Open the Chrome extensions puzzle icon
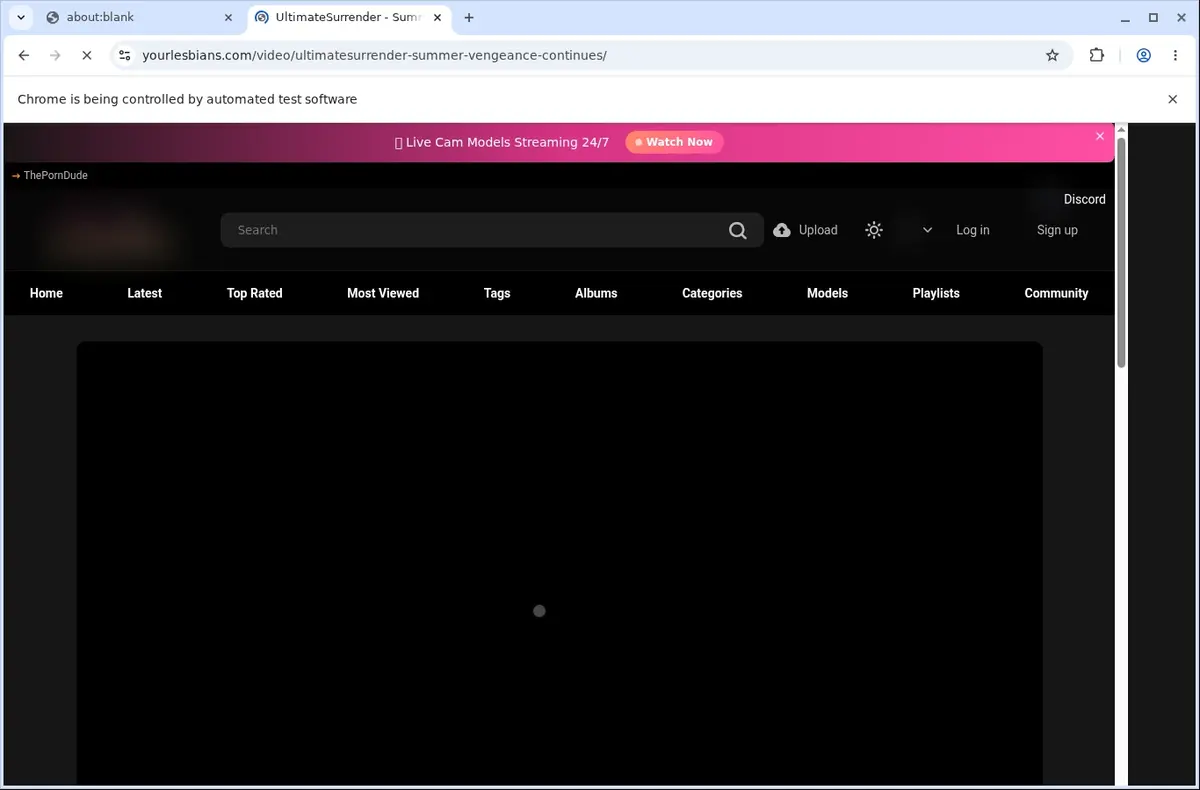The image size is (1200, 790). tap(1097, 55)
